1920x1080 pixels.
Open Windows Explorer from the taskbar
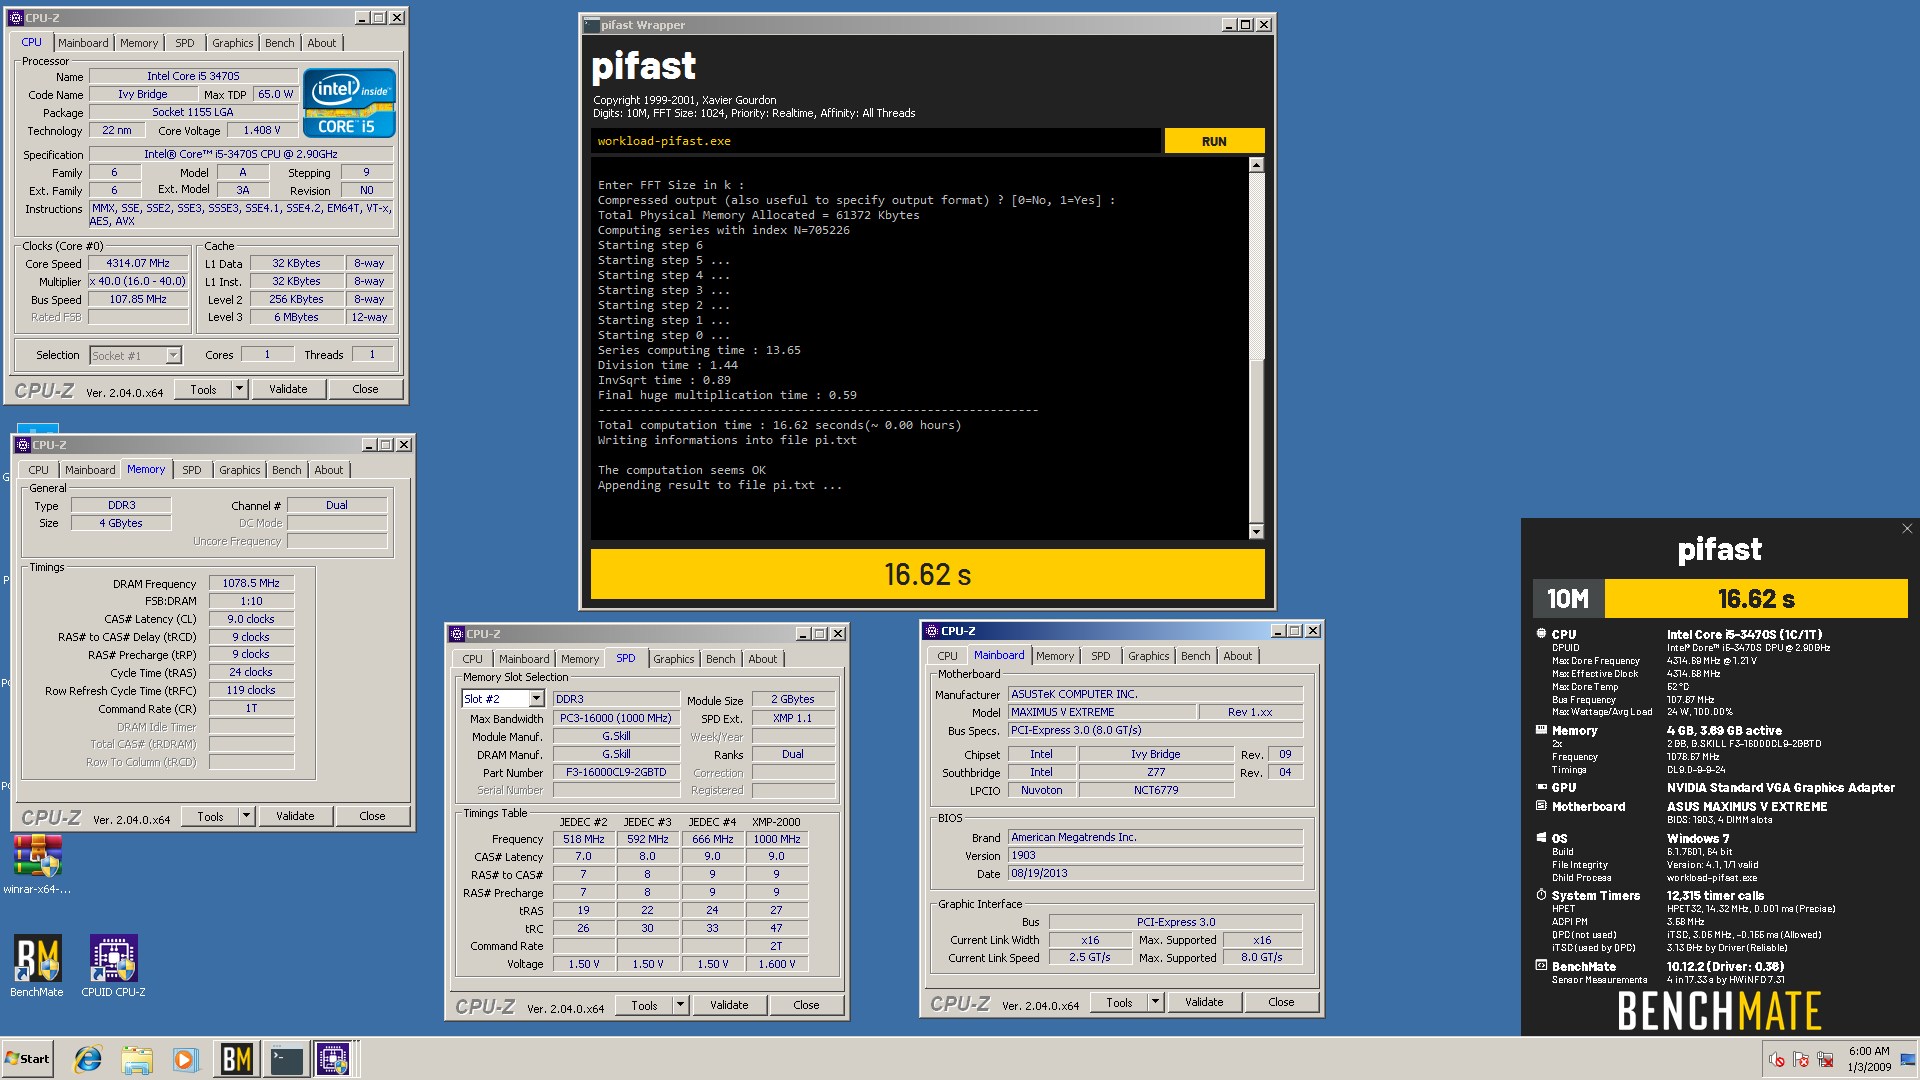pos(137,1059)
